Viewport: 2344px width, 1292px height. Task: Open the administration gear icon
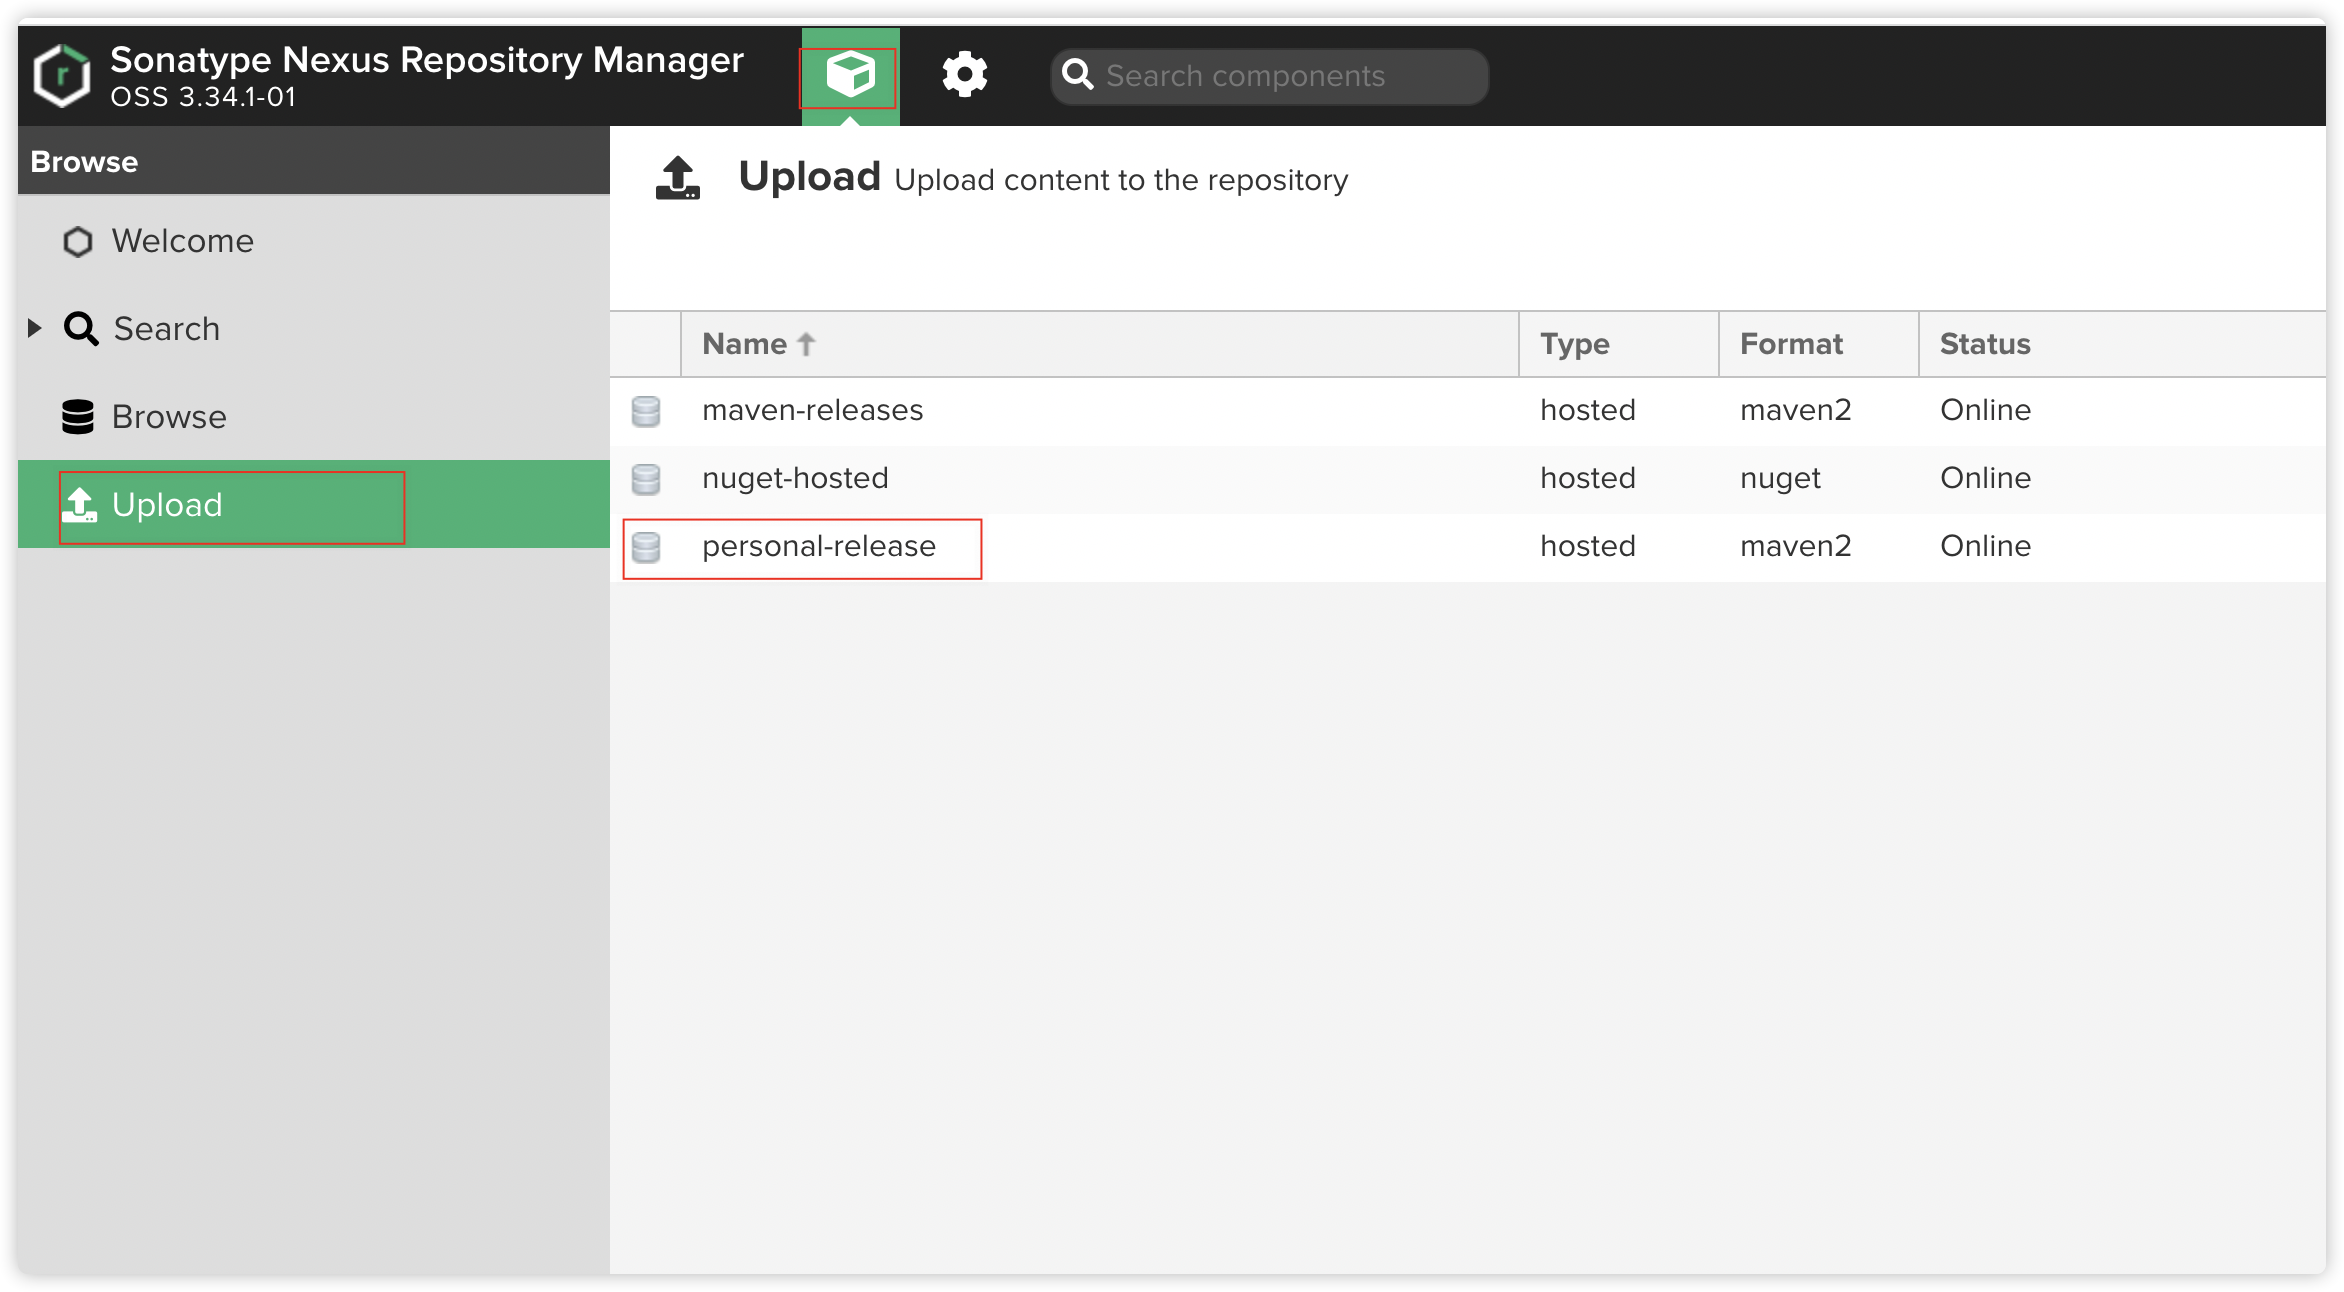964,75
